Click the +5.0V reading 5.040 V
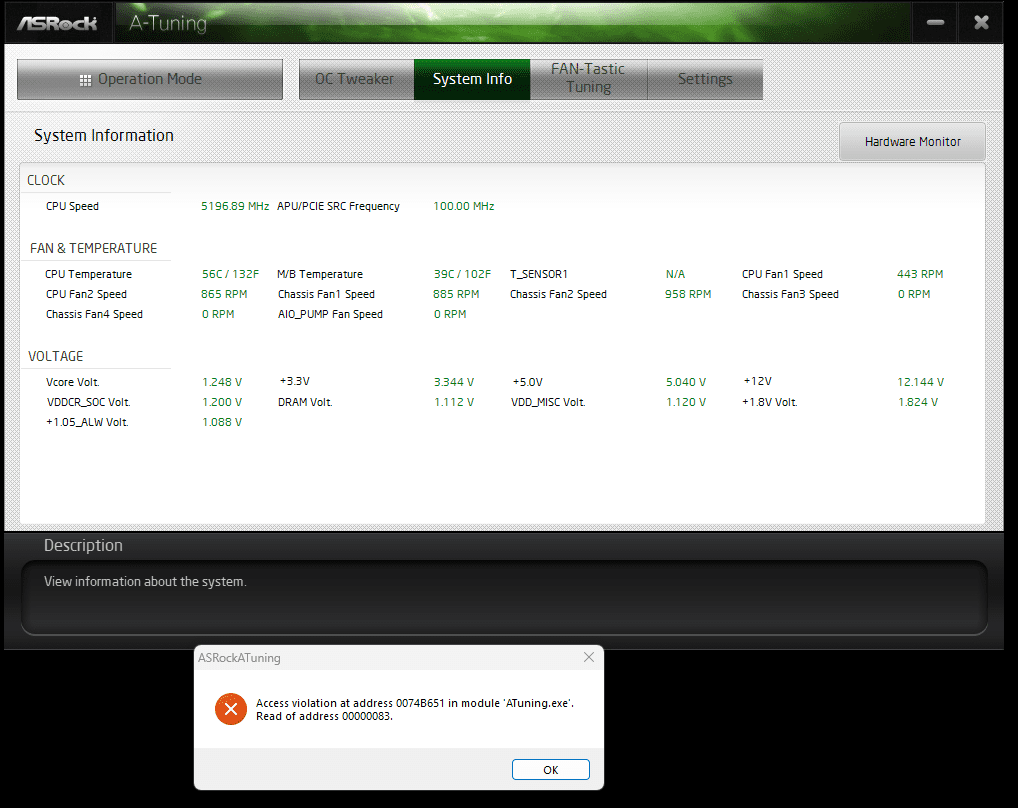The width and height of the screenshot is (1018, 808). click(686, 382)
